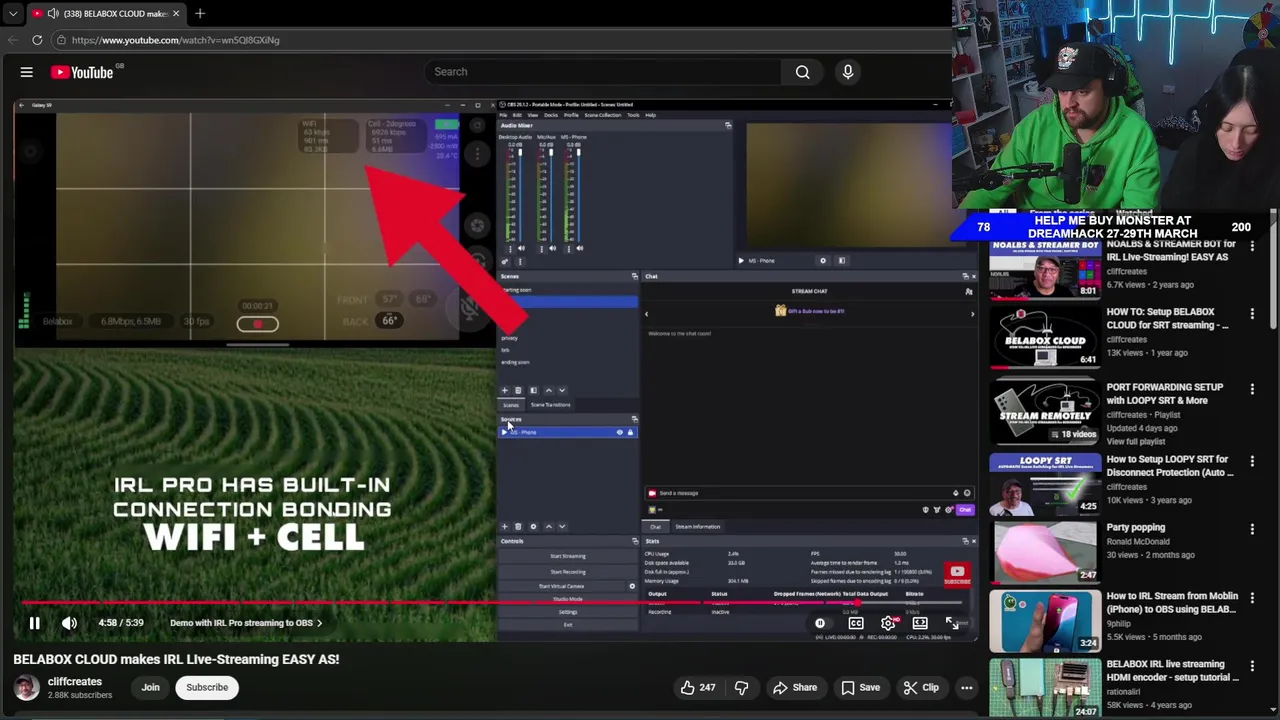The image size is (1280, 720).
Task: Click the search magnifier button
Action: point(802,72)
